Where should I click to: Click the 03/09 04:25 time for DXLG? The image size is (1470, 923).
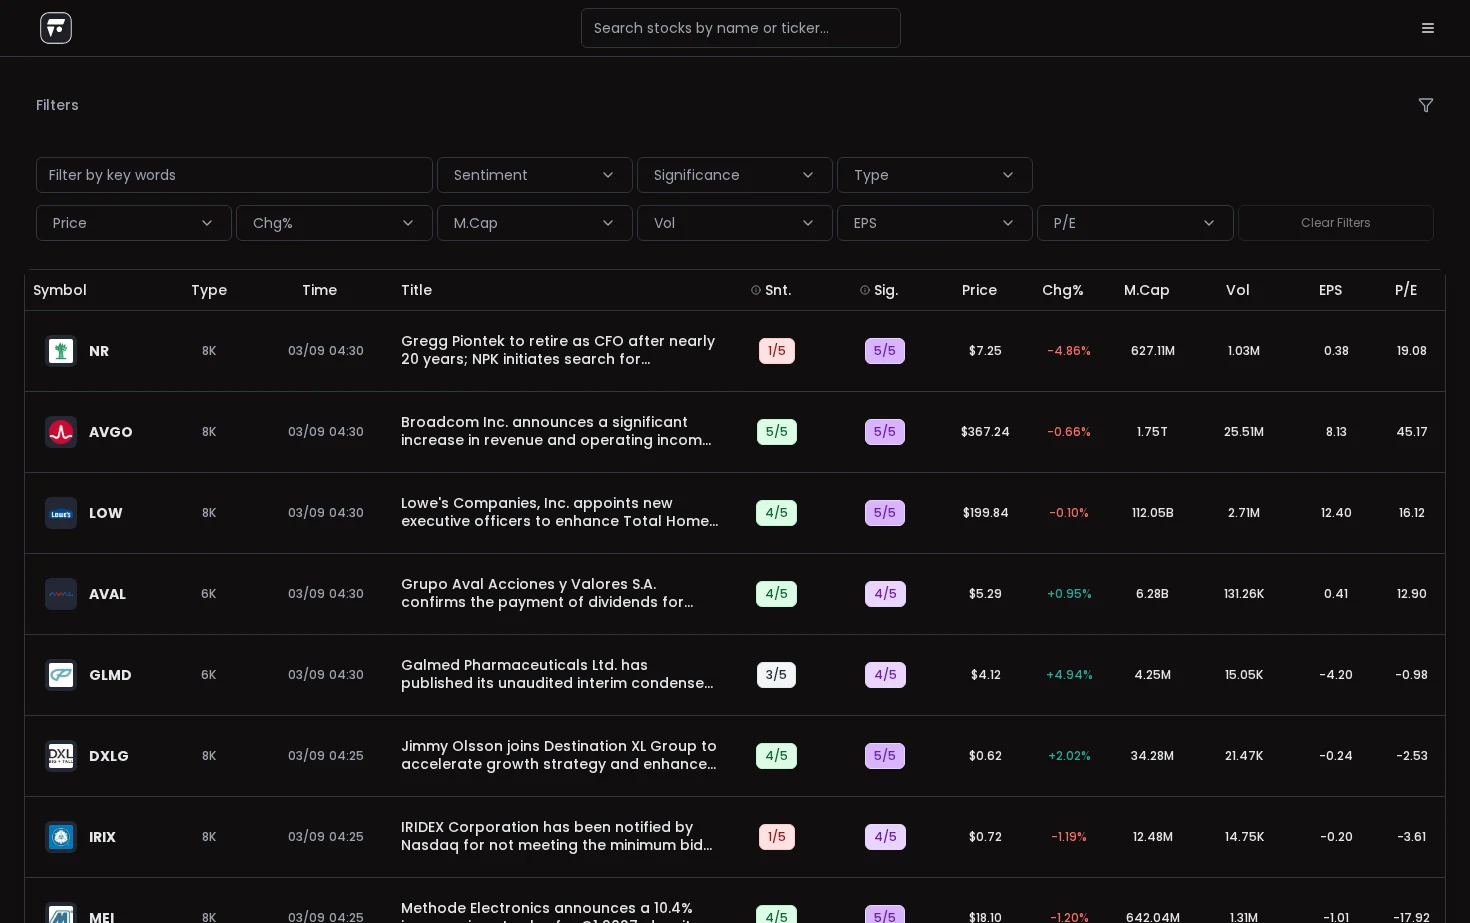[326, 756]
